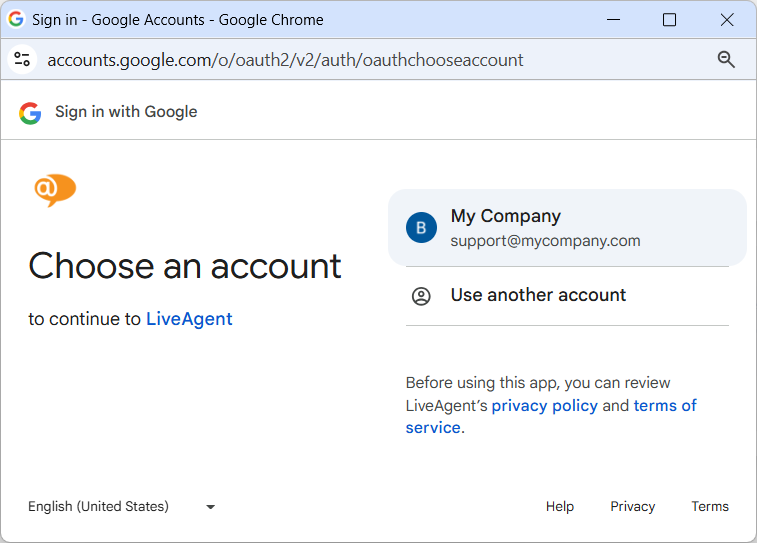Click the Help footer link
The image size is (757, 543).
coord(559,507)
